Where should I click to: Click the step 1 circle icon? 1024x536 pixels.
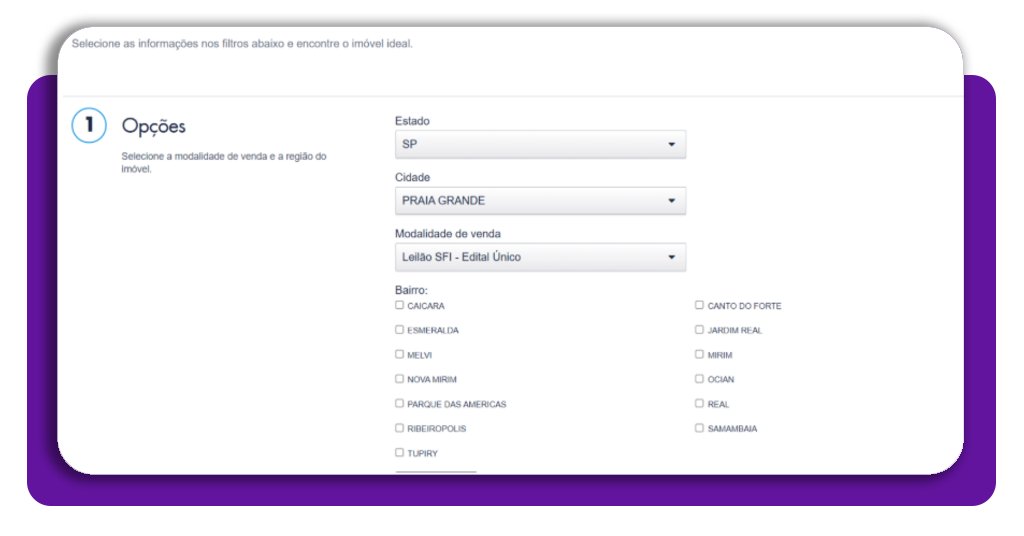tap(88, 126)
